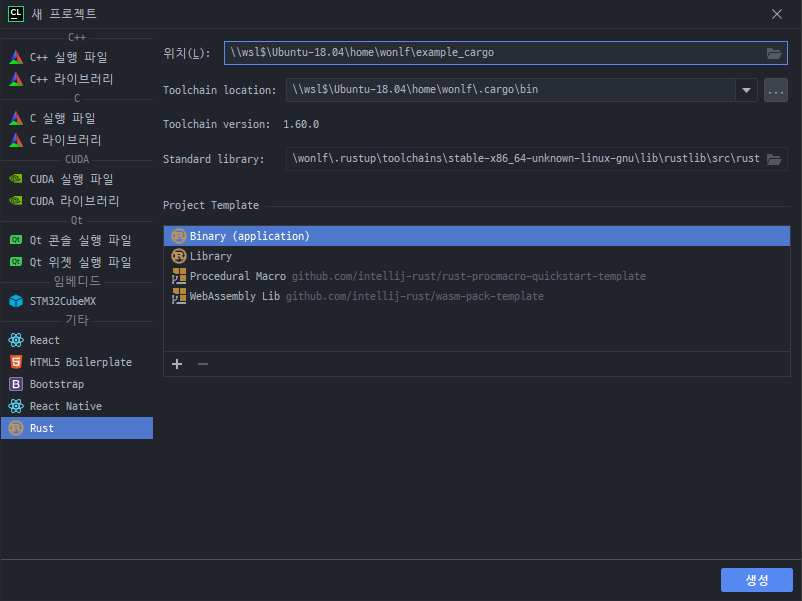Select C++ 실행 파일 project type
Image resolution: width=802 pixels, height=601 pixels.
click(77, 57)
